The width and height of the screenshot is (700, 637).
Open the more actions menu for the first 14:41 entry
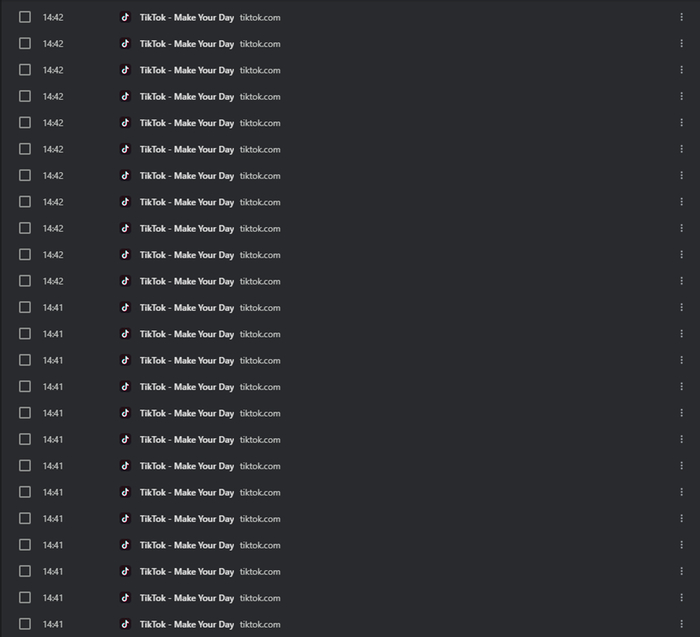pos(682,308)
